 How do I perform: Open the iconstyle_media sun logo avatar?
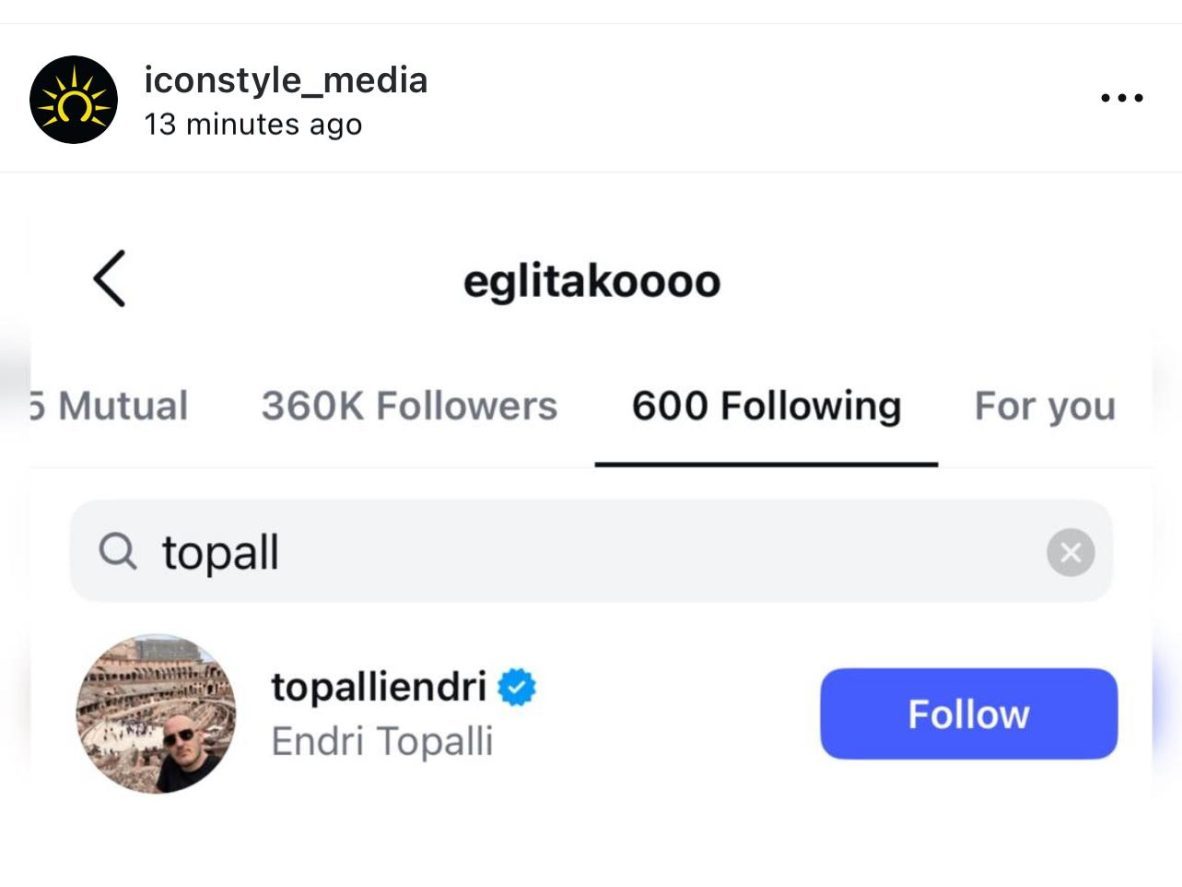click(74, 100)
